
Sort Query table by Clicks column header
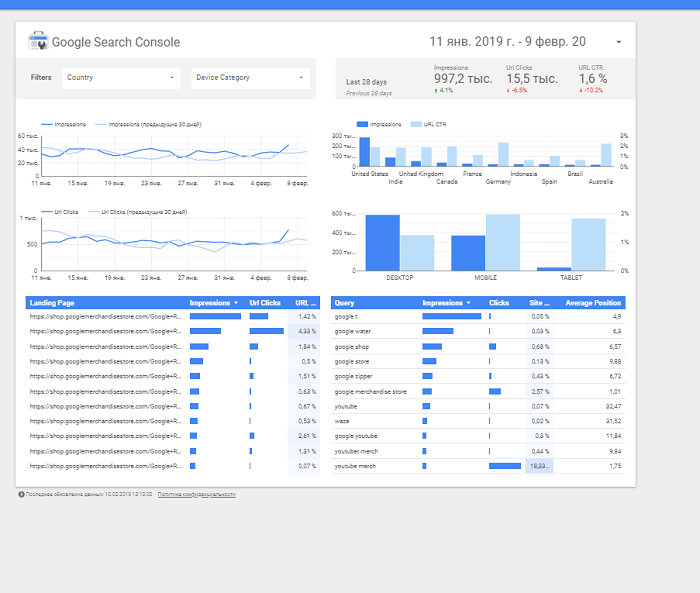[x=499, y=302]
